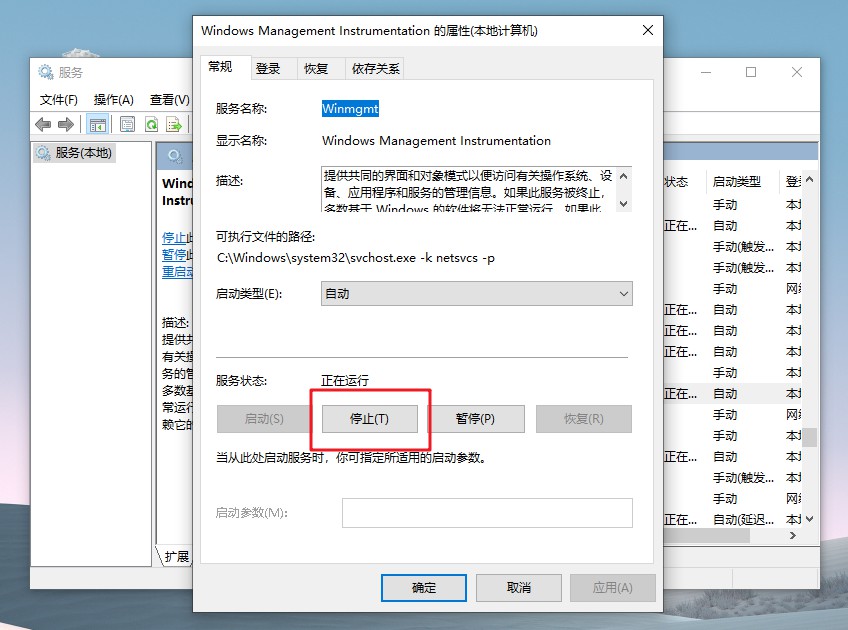Open the 查看(V) menu in Services
Viewport: 848px width, 630px height.
(x=169, y=100)
